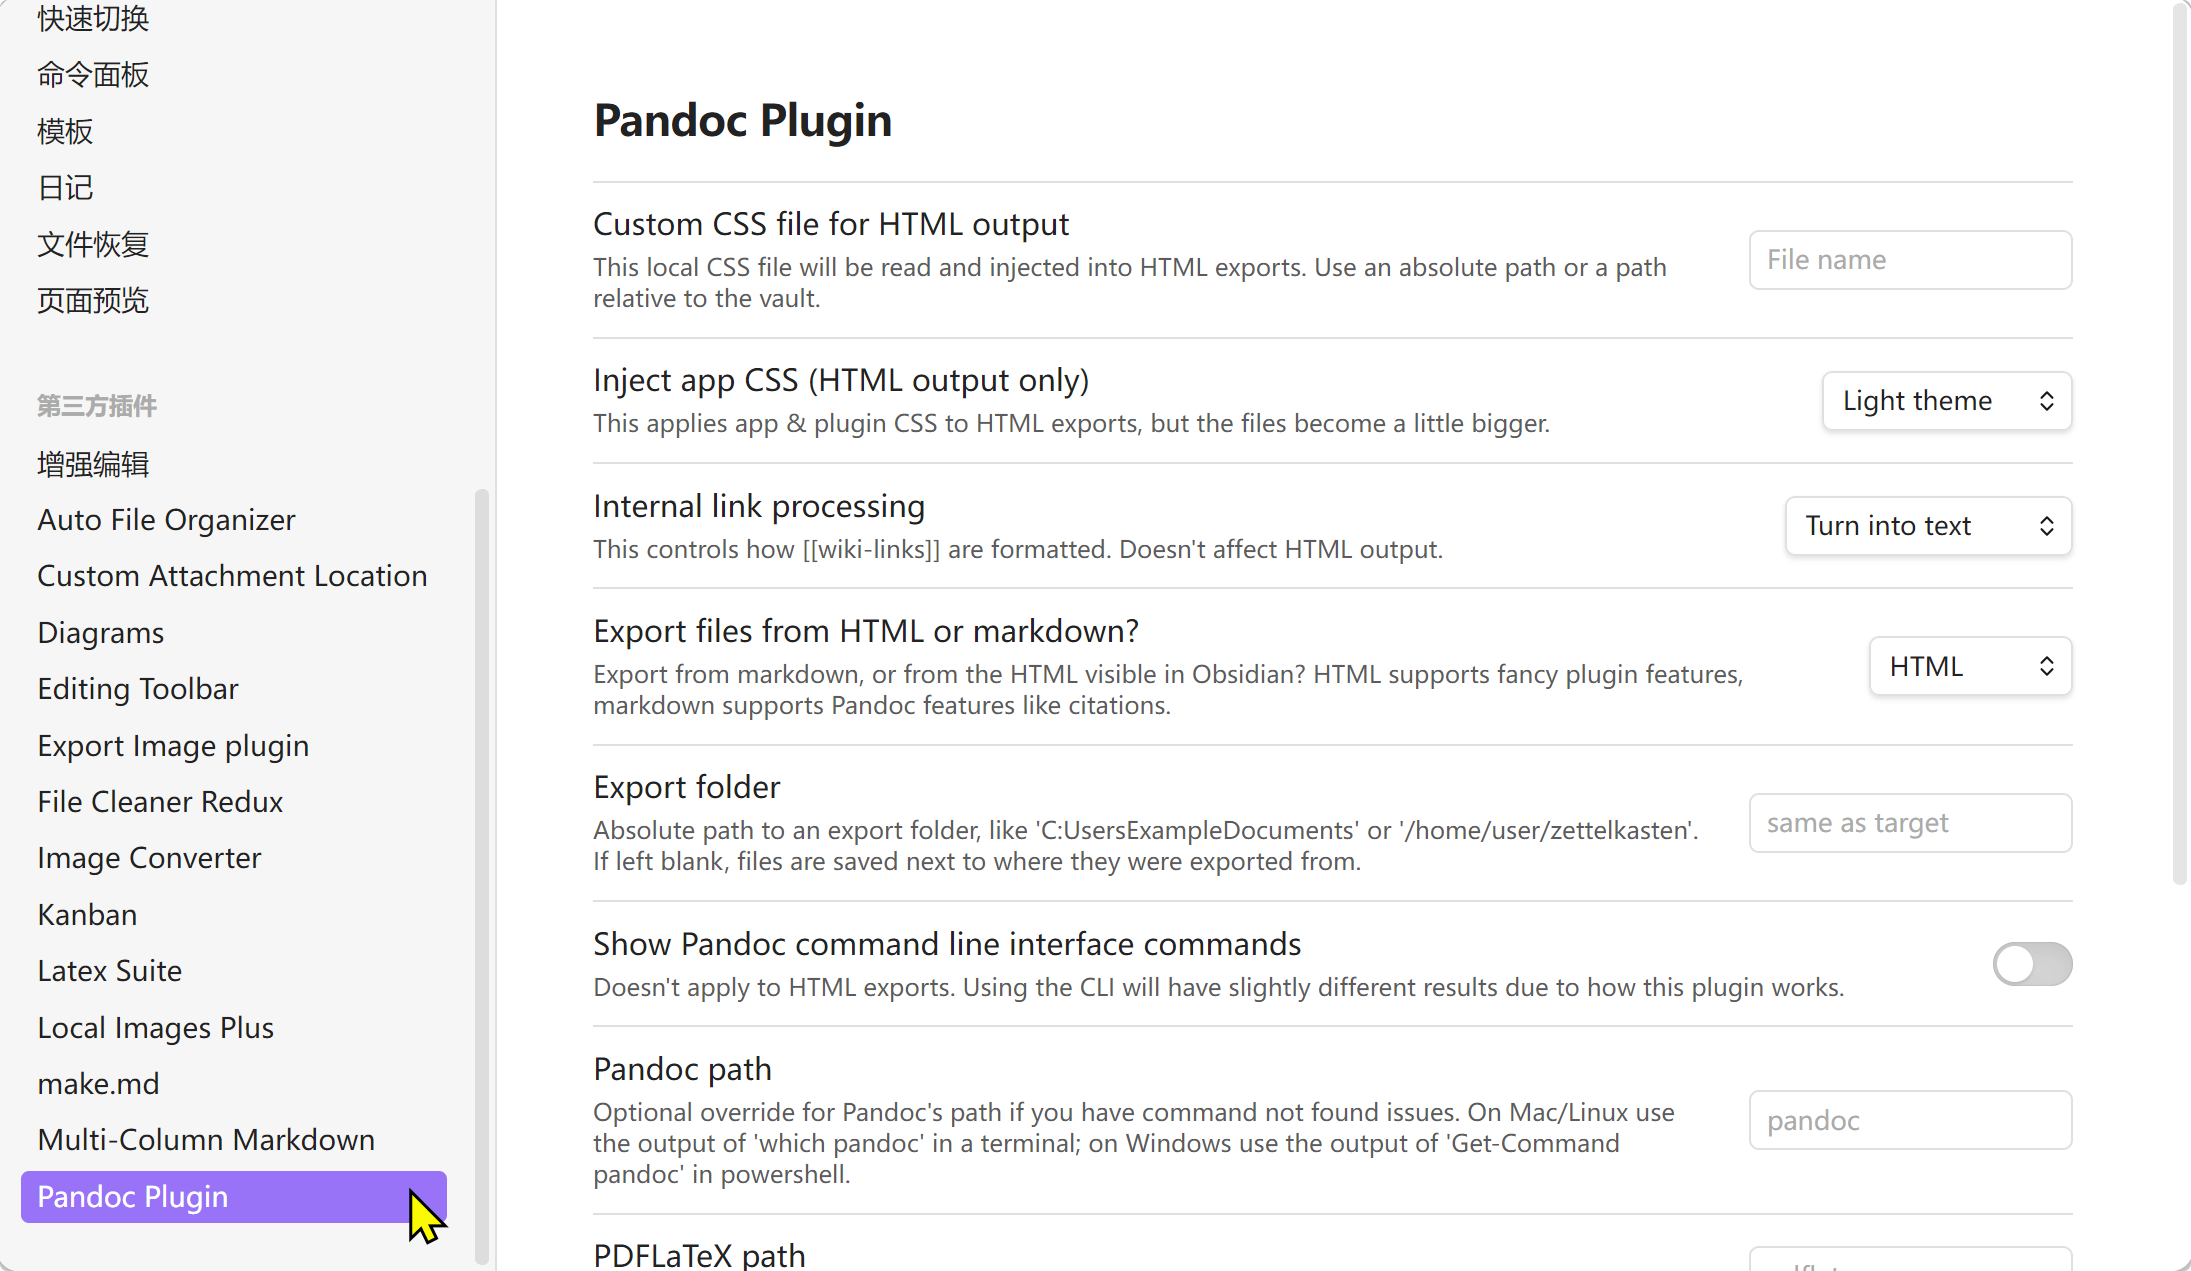Click the Pandoc path input field
2191x1271 pixels.
click(x=1909, y=1120)
